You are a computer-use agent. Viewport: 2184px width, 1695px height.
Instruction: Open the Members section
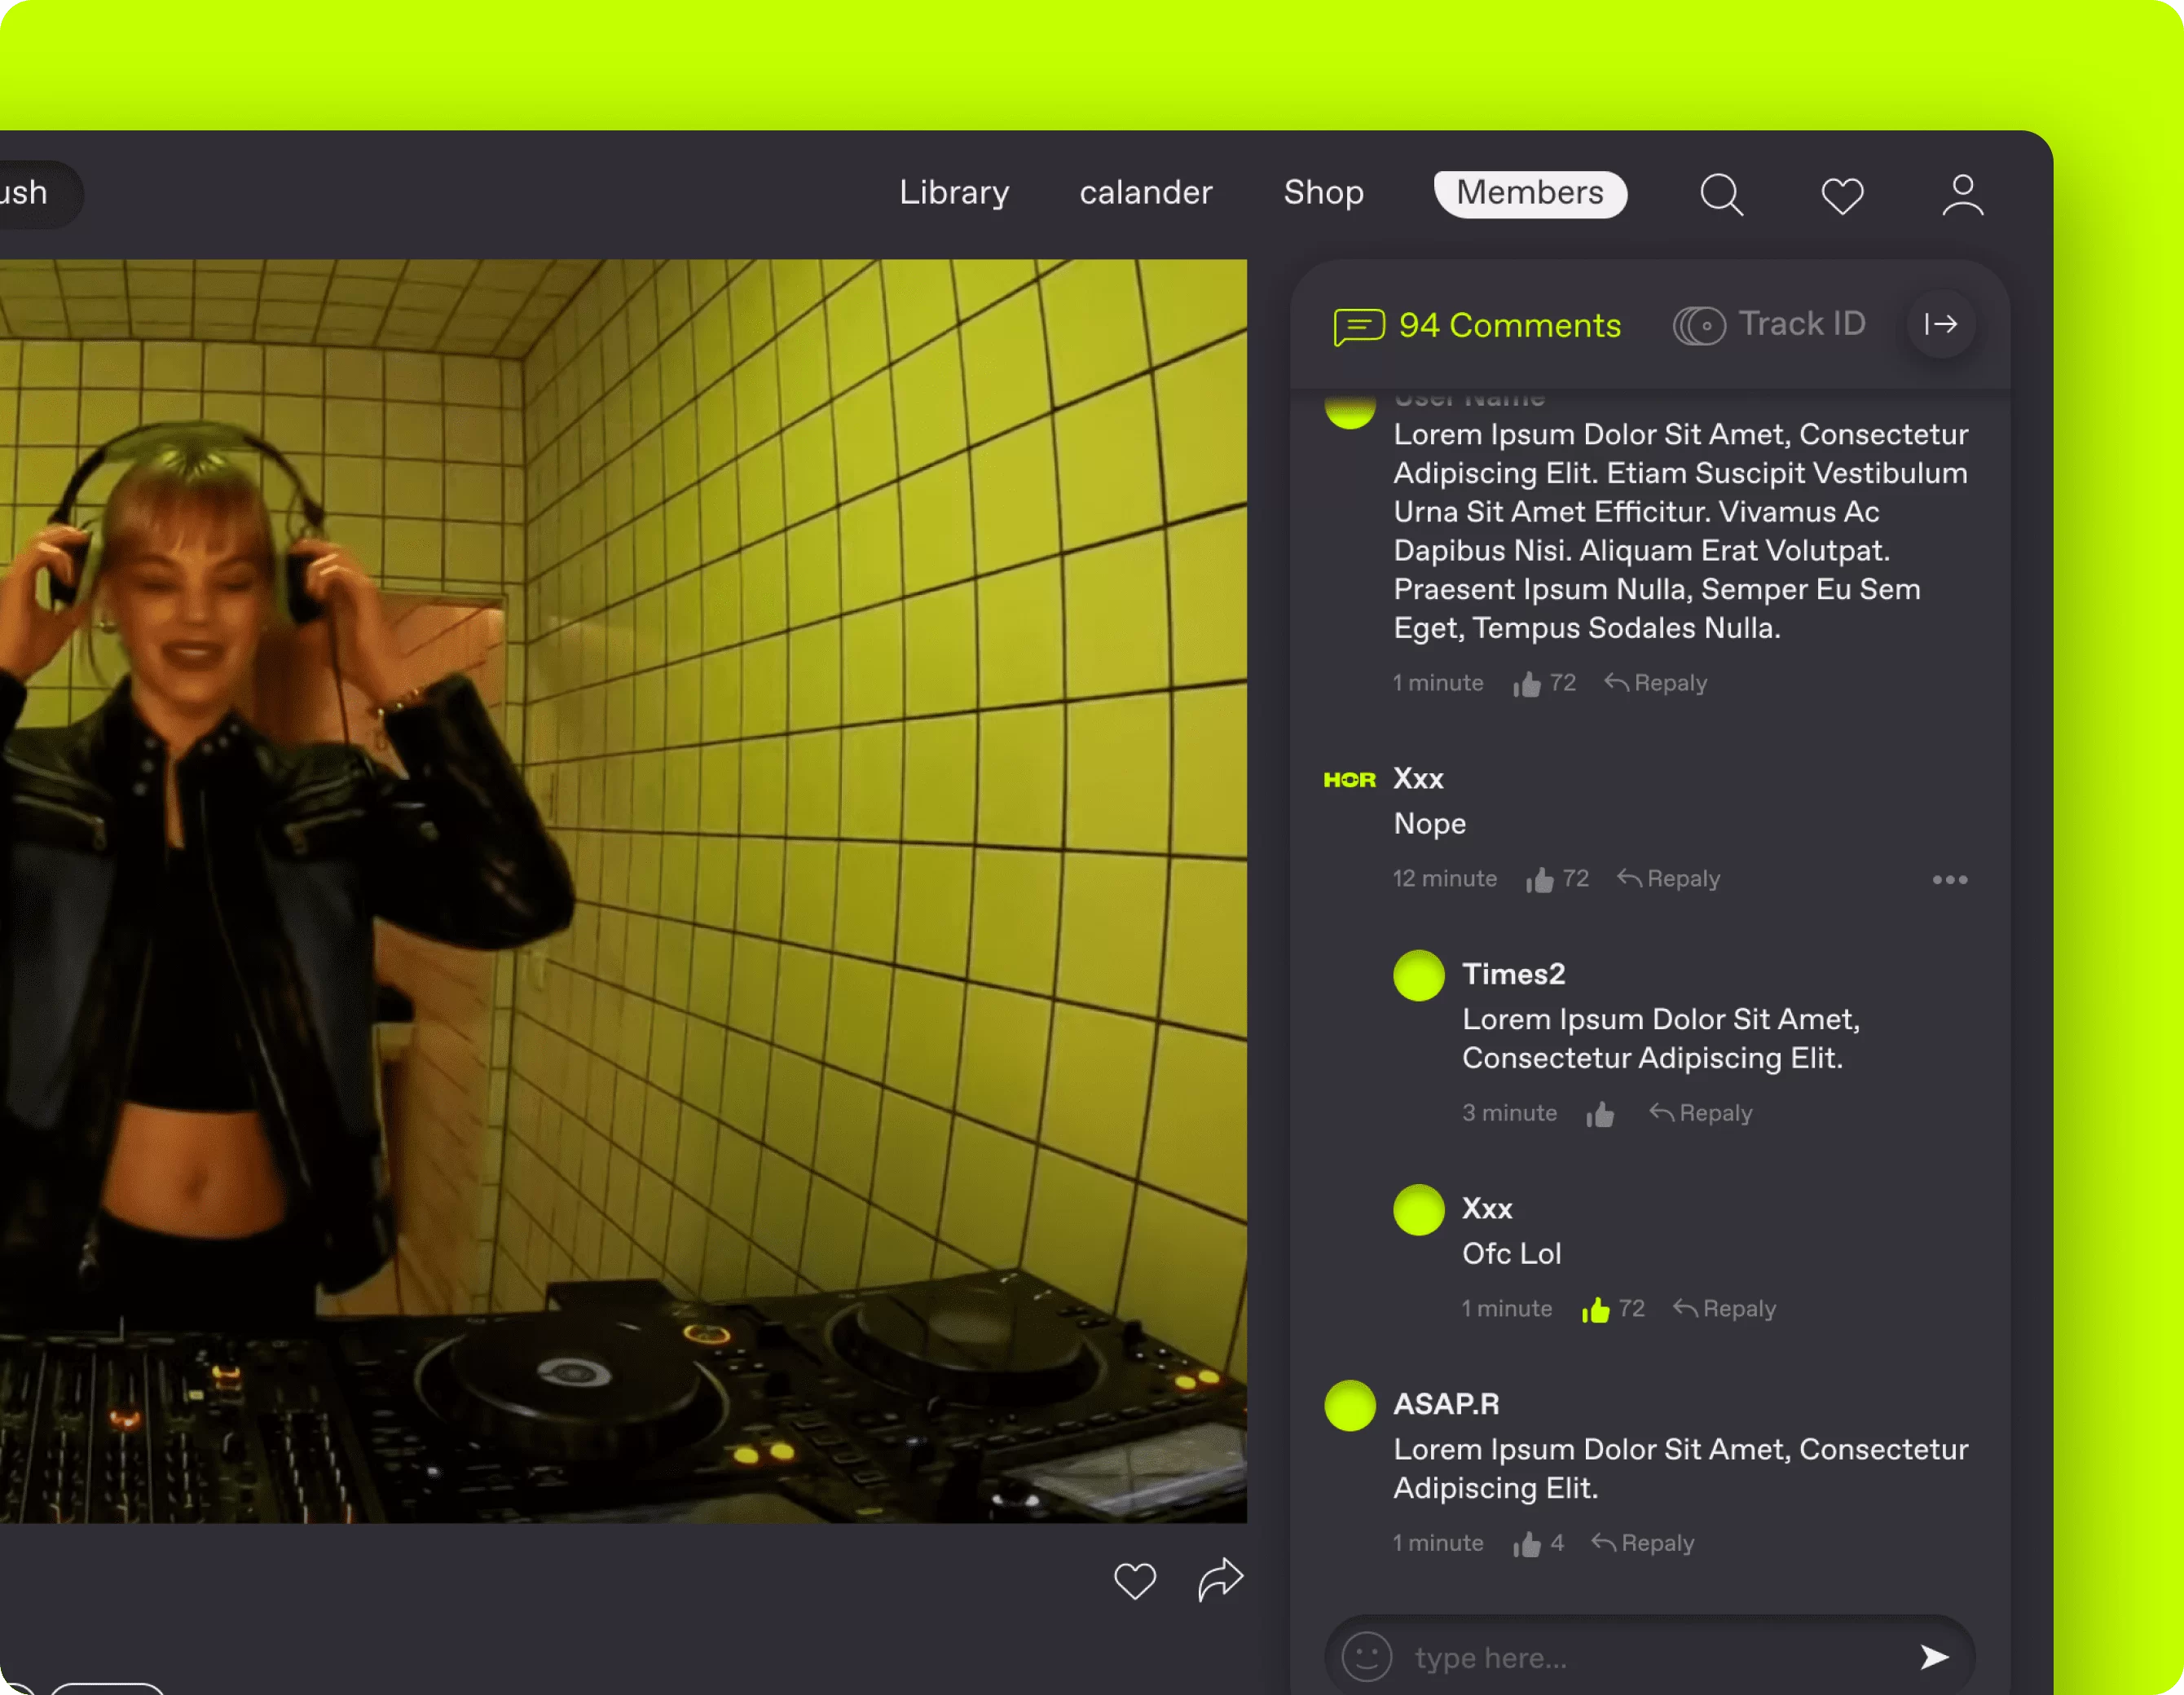1530,193
